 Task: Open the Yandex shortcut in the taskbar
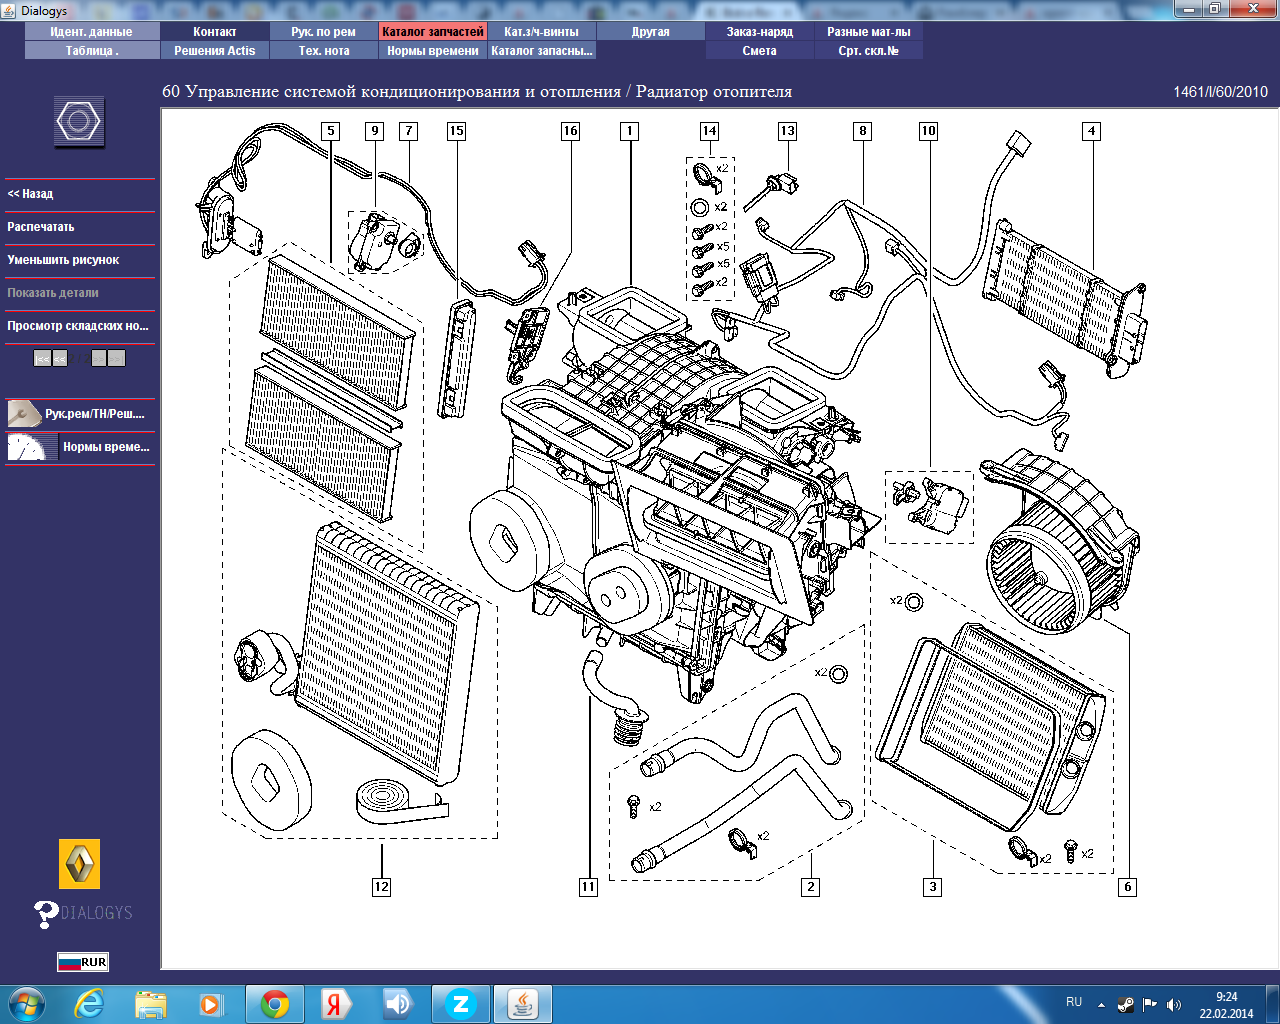click(335, 1004)
